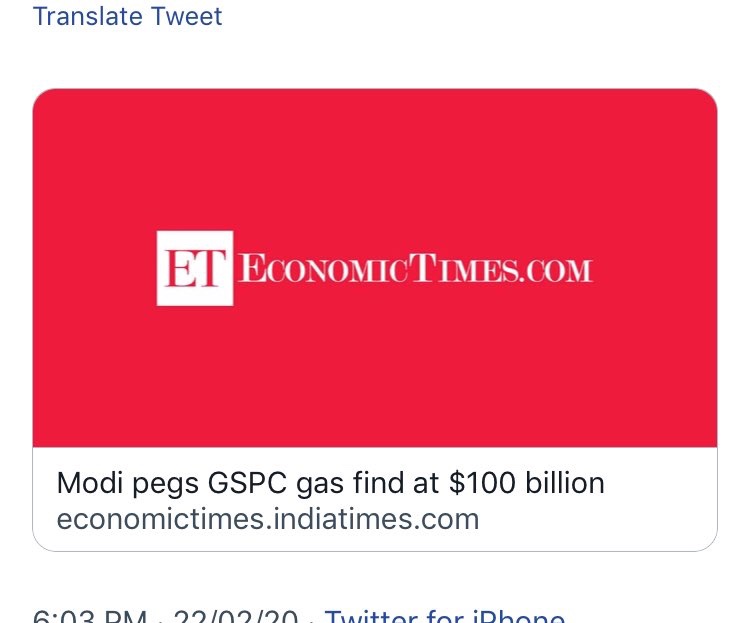This screenshot has width=750, height=623.
Task: Open the Modi pegs GSPC headline
Action: point(330,484)
